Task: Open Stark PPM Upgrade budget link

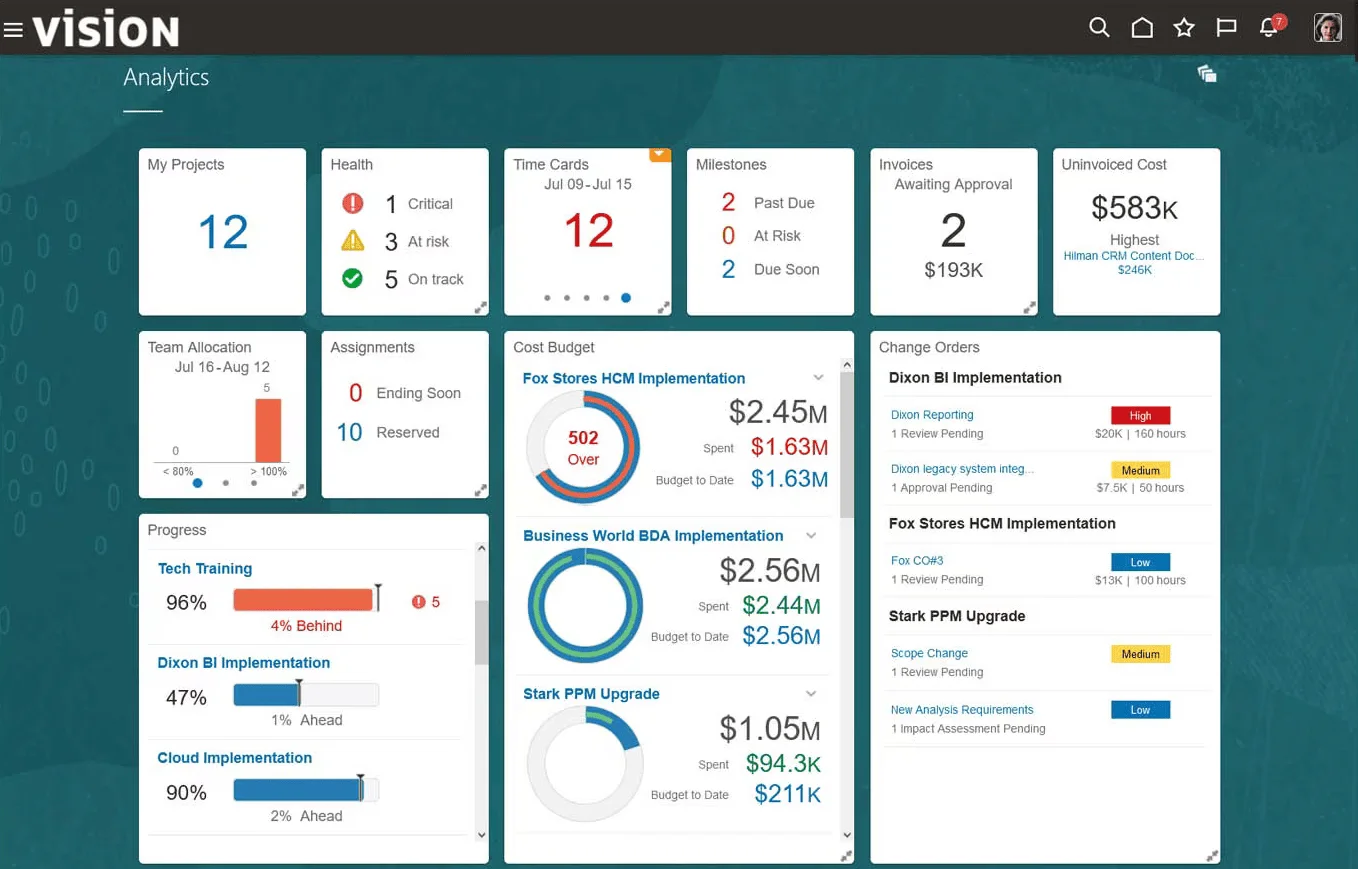Action: pyautogui.click(x=591, y=694)
